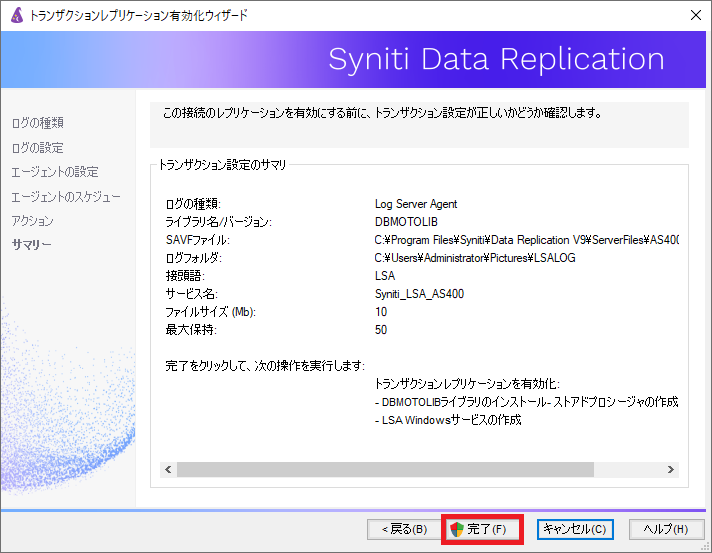Viewport: 712px width, 553px height.
Task: Click the summary scrollbar left arrow
Action: pyautogui.click(x=168, y=469)
